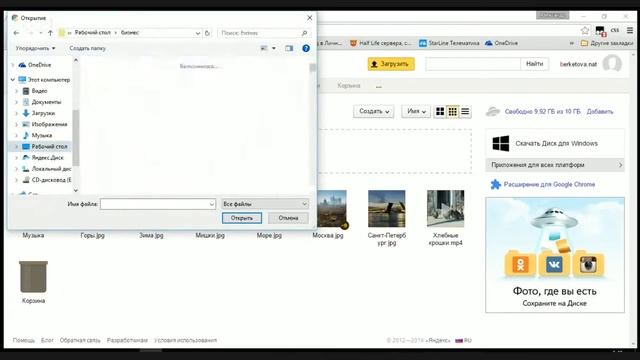The image size is (640, 360).
Task: Expand the Видео tree node
Action: point(17,91)
